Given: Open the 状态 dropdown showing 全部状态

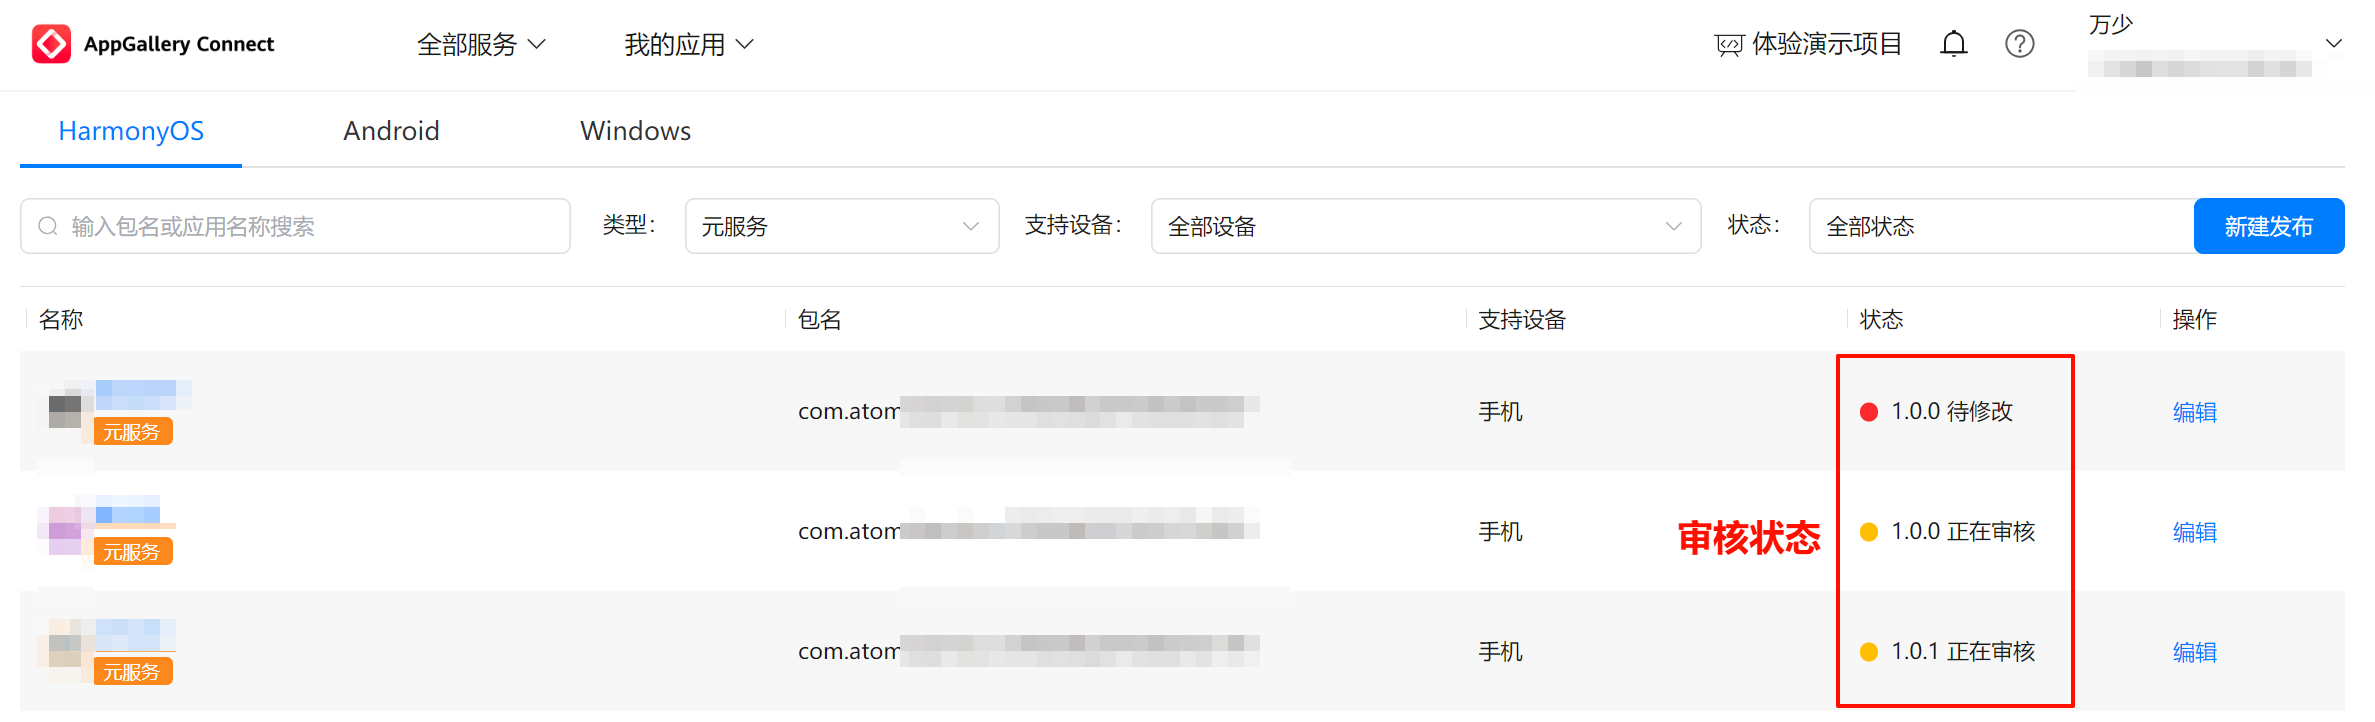Looking at the screenshot, I should [x=2000, y=227].
